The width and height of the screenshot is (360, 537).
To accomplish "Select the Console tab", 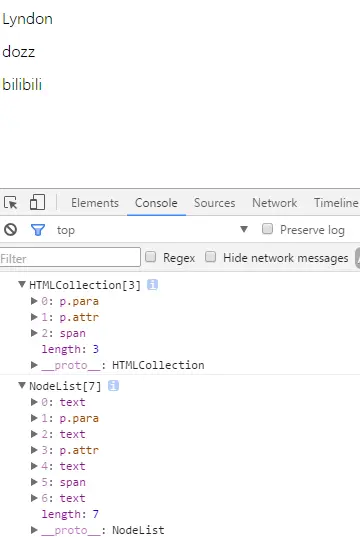I will (x=156, y=203).
